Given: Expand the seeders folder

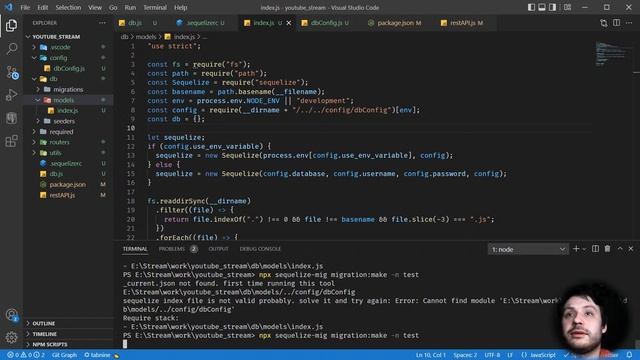Looking at the screenshot, I should (x=38, y=121).
